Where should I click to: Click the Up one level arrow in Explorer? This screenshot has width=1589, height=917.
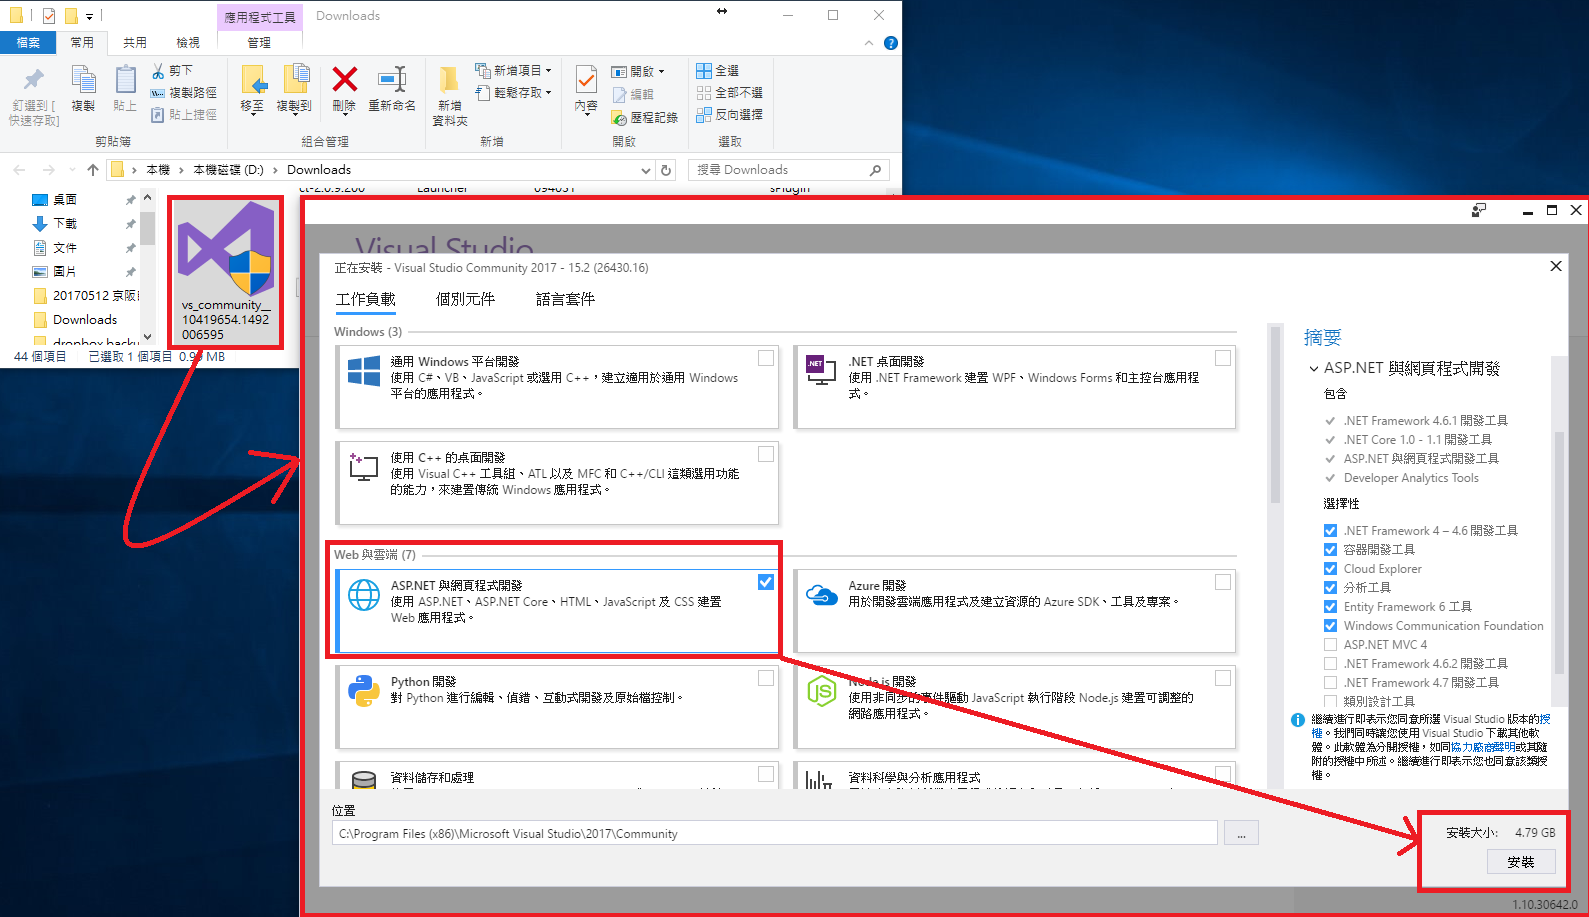click(93, 170)
